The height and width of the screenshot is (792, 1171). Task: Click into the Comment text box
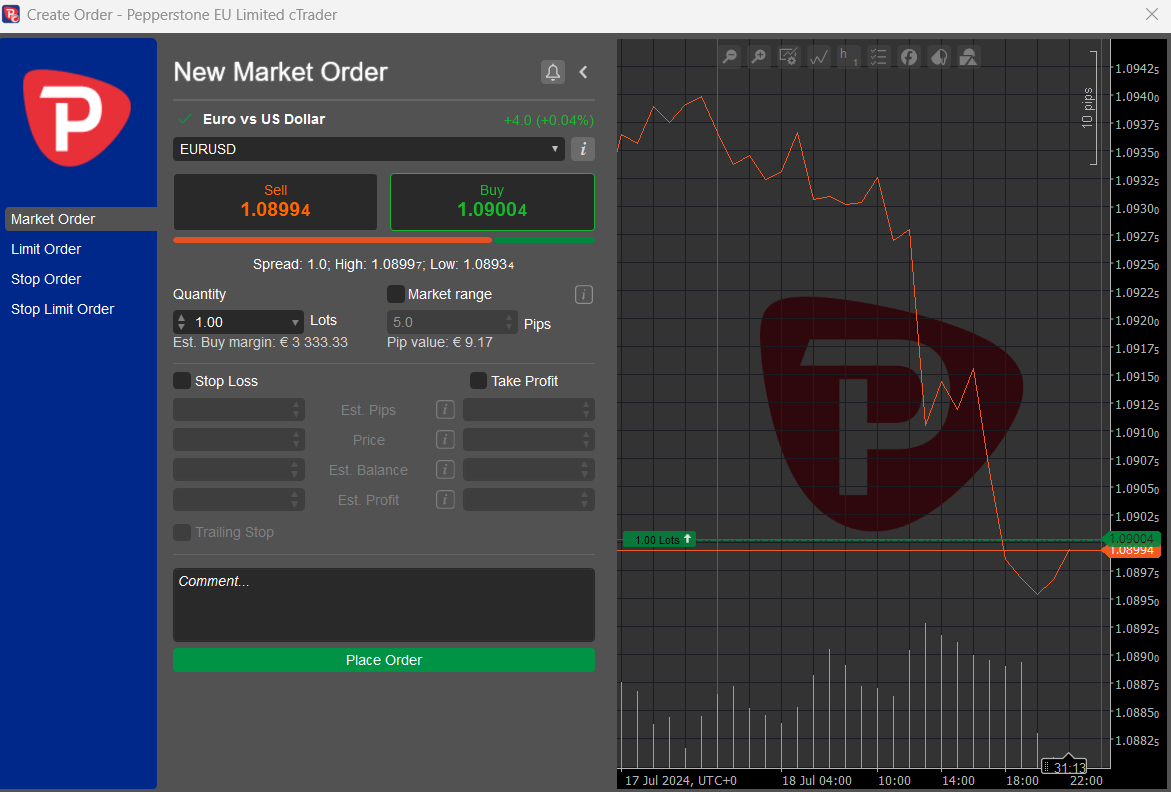coord(384,605)
